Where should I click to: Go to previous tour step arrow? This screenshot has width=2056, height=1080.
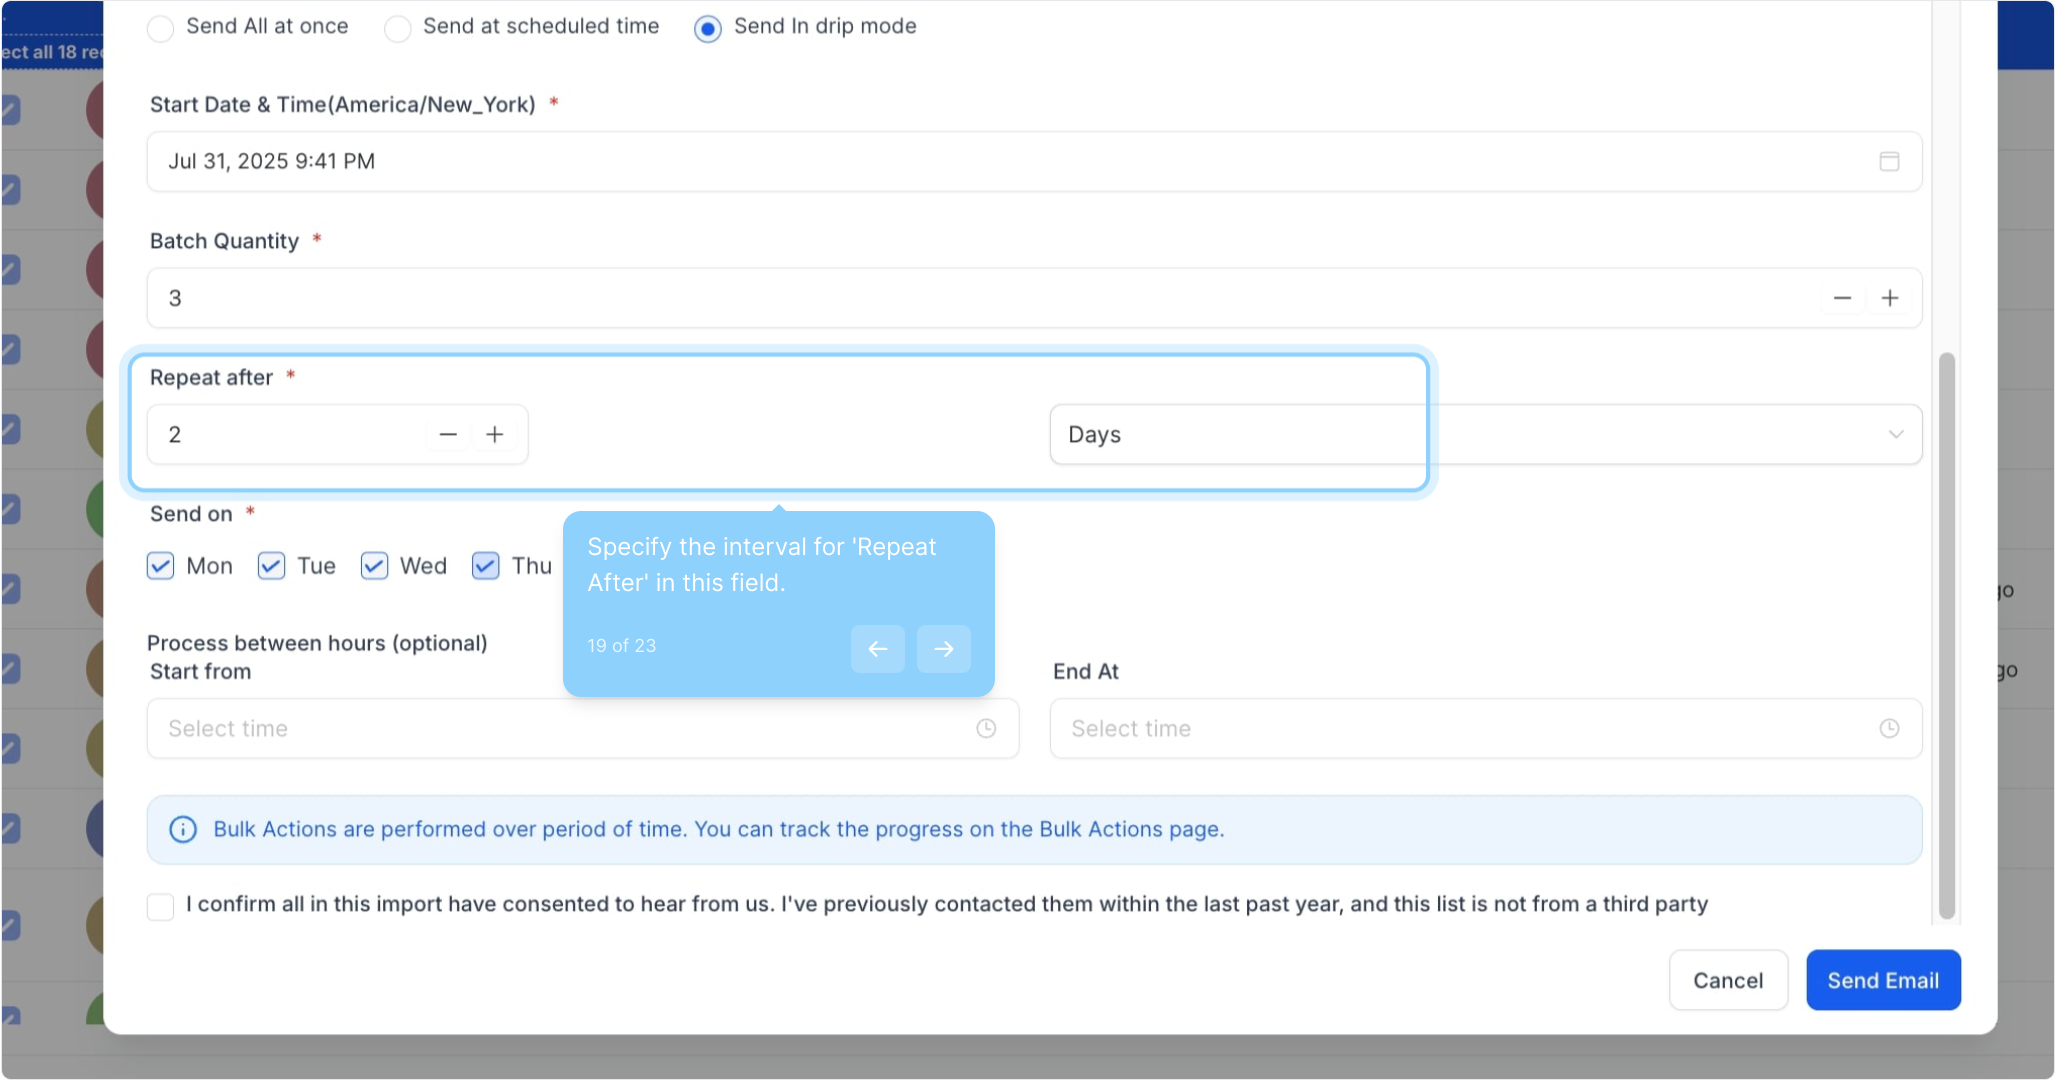point(877,648)
